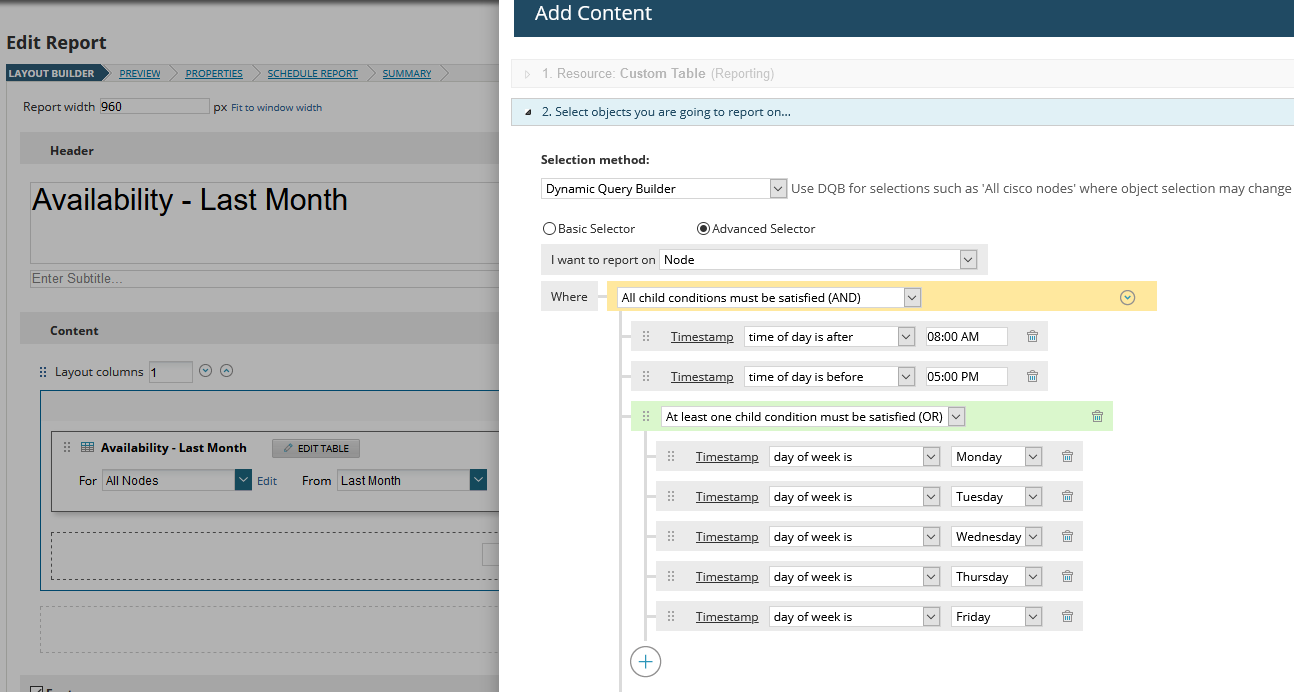Click Fit to window width link
This screenshot has height=692, width=1294.
(276, 108)
